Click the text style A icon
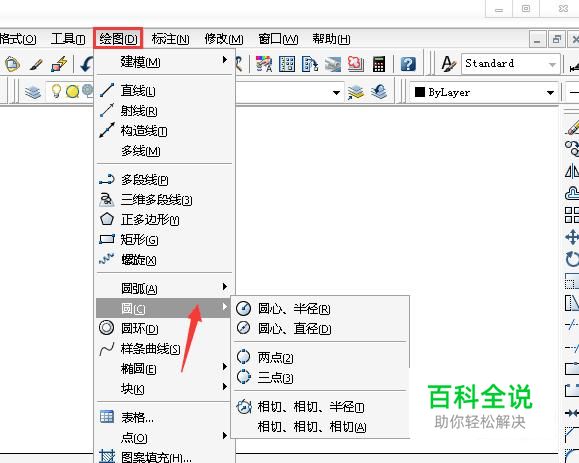This screenshot has width=579, height=463. click(x=449, y=64)
